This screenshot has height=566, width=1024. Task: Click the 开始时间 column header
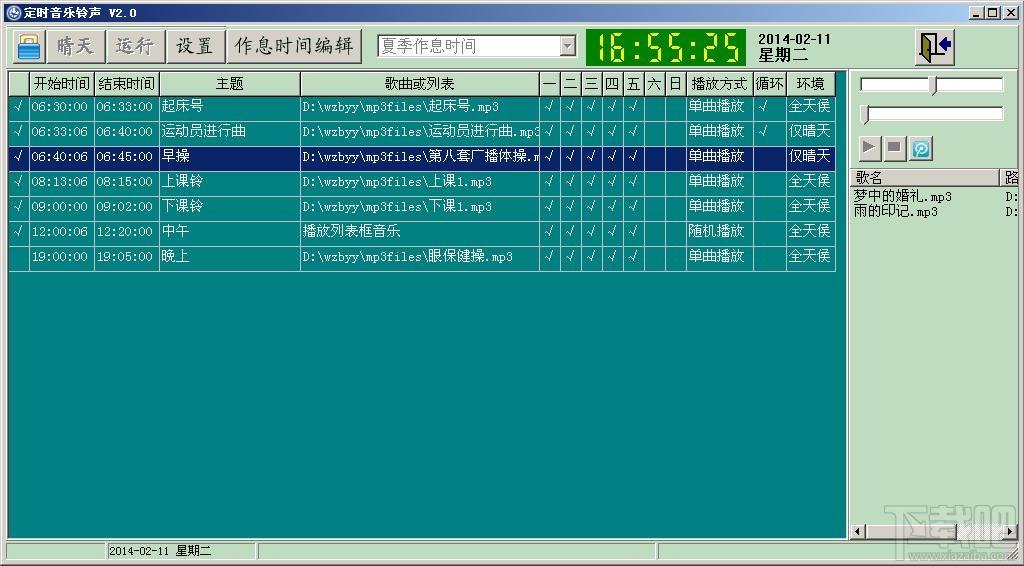pos(61,84)
